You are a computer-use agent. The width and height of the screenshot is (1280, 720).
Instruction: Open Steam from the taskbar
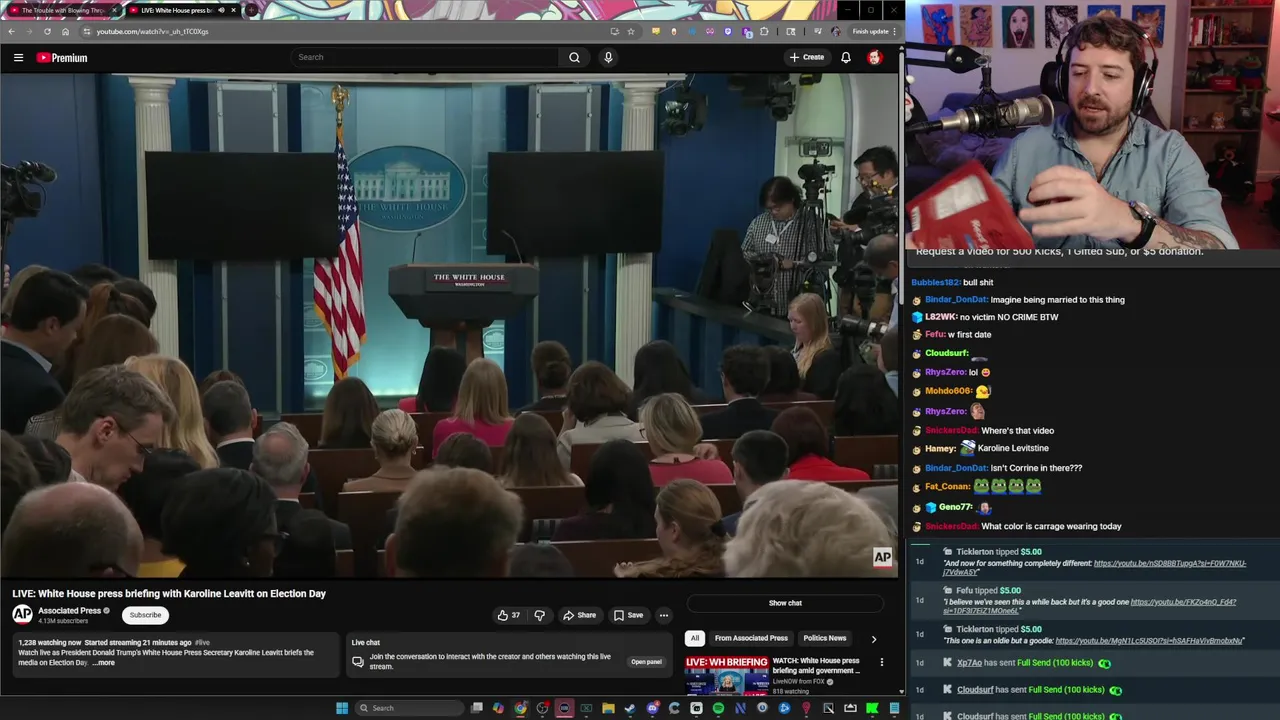pyautogui.click(x=630, y=708)
